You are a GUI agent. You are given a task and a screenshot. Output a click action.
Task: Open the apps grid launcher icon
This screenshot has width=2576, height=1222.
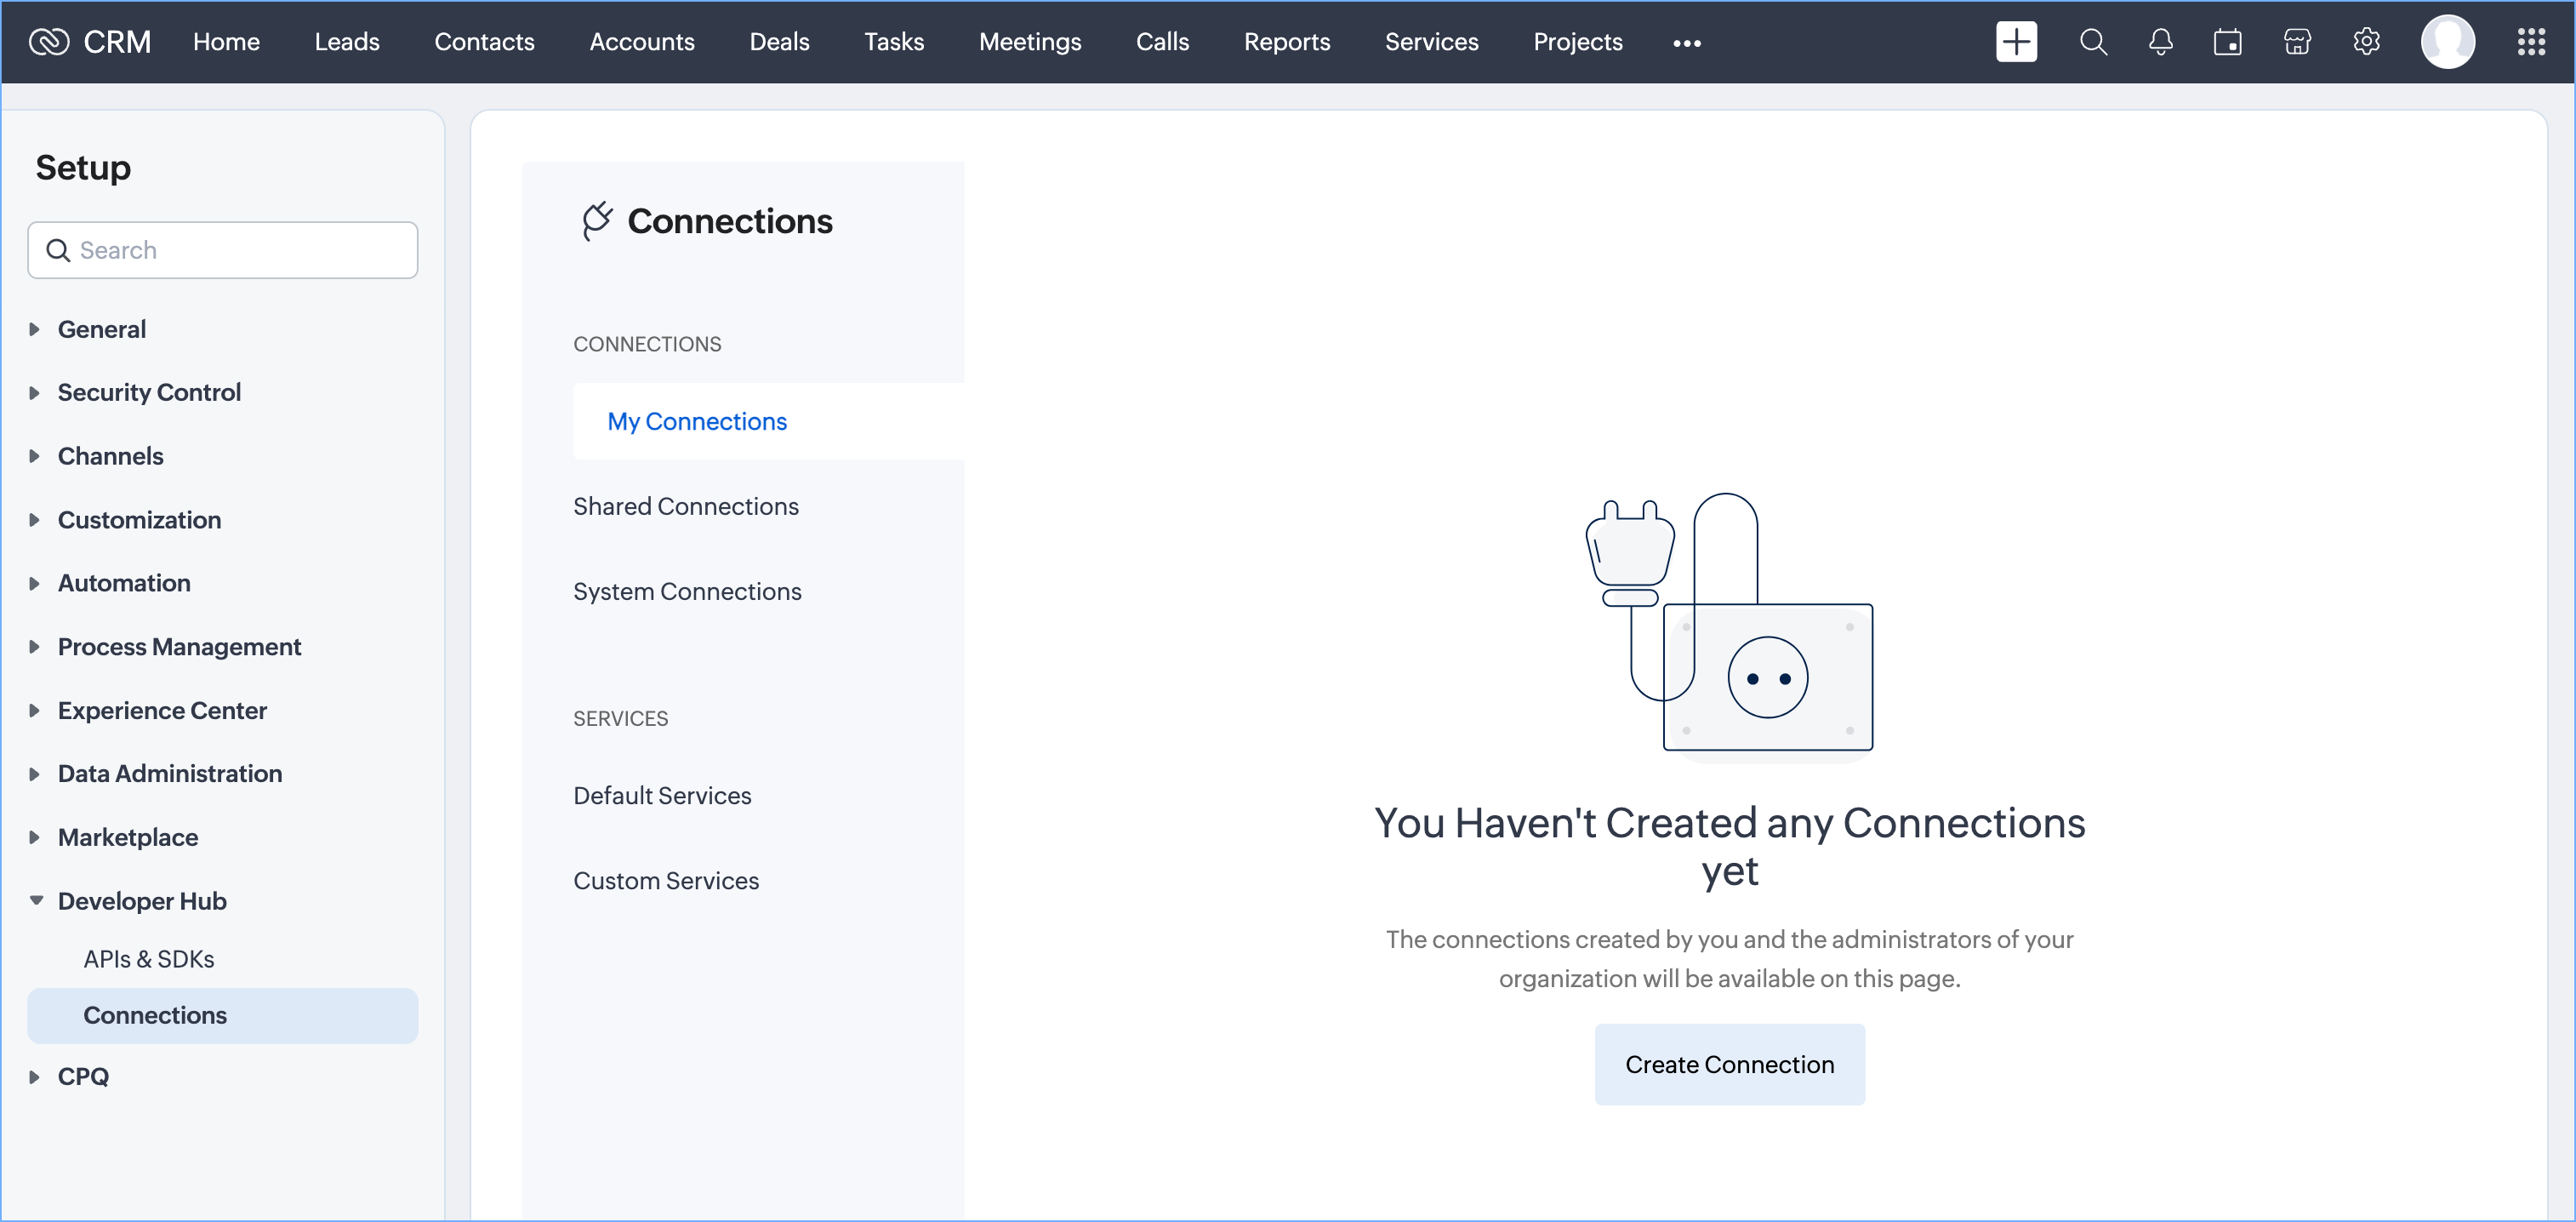point(2530,42)
